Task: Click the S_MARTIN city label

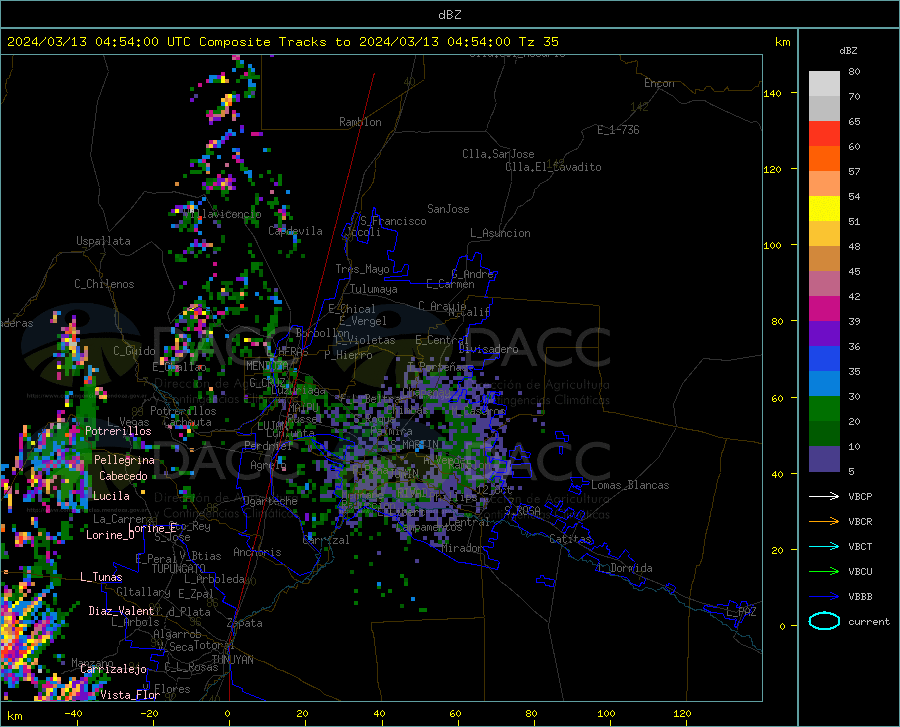Action: pos(414,444)
